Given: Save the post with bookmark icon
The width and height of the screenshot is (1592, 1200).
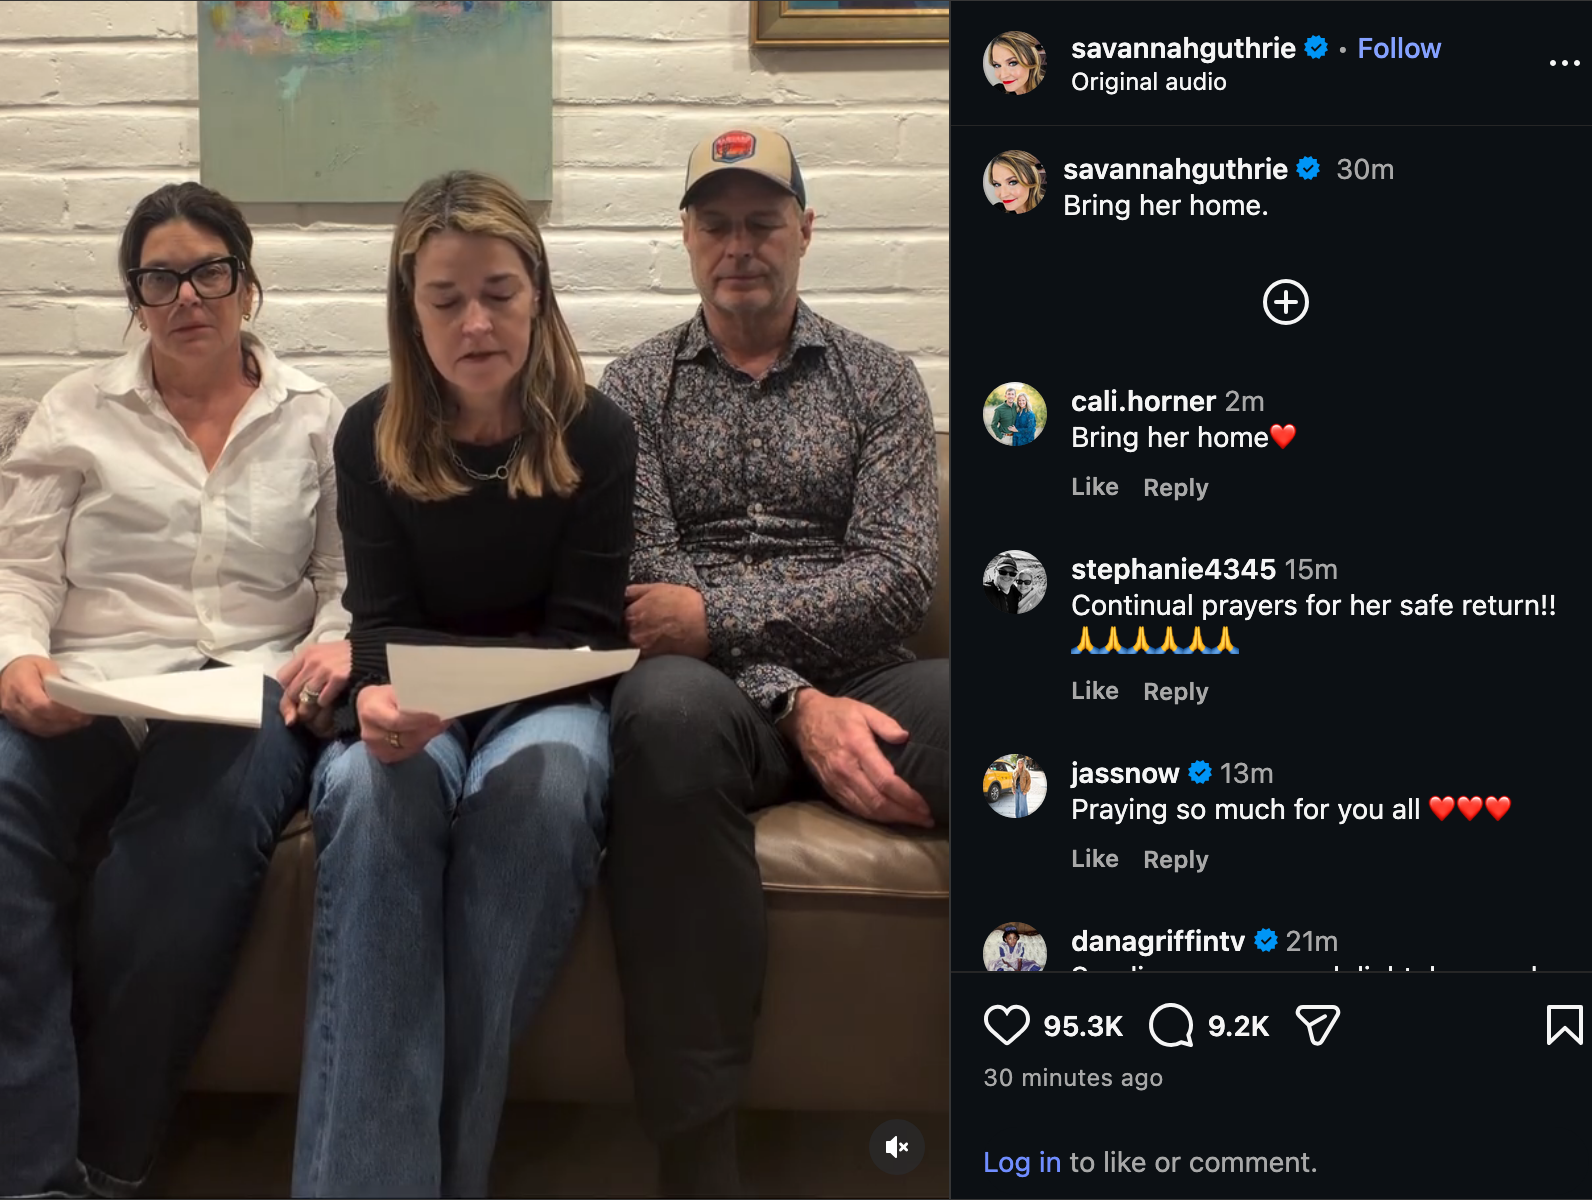Looking at the screenshot, I should pyautogui.click(x=1564, y=1026).
